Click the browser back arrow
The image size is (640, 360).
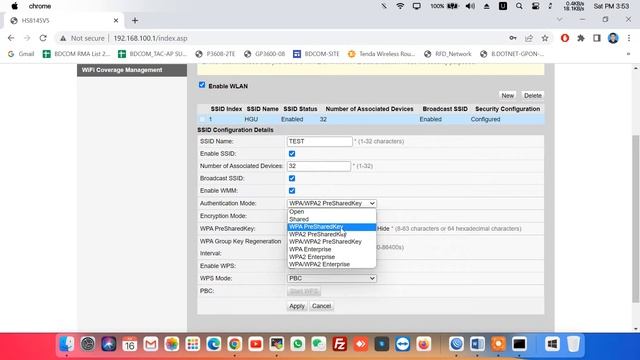tap(11, 38)
